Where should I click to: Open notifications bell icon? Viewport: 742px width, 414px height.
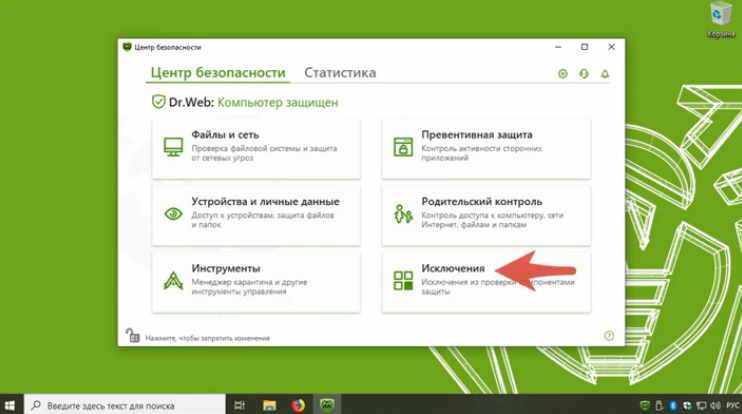pos(605,74)
